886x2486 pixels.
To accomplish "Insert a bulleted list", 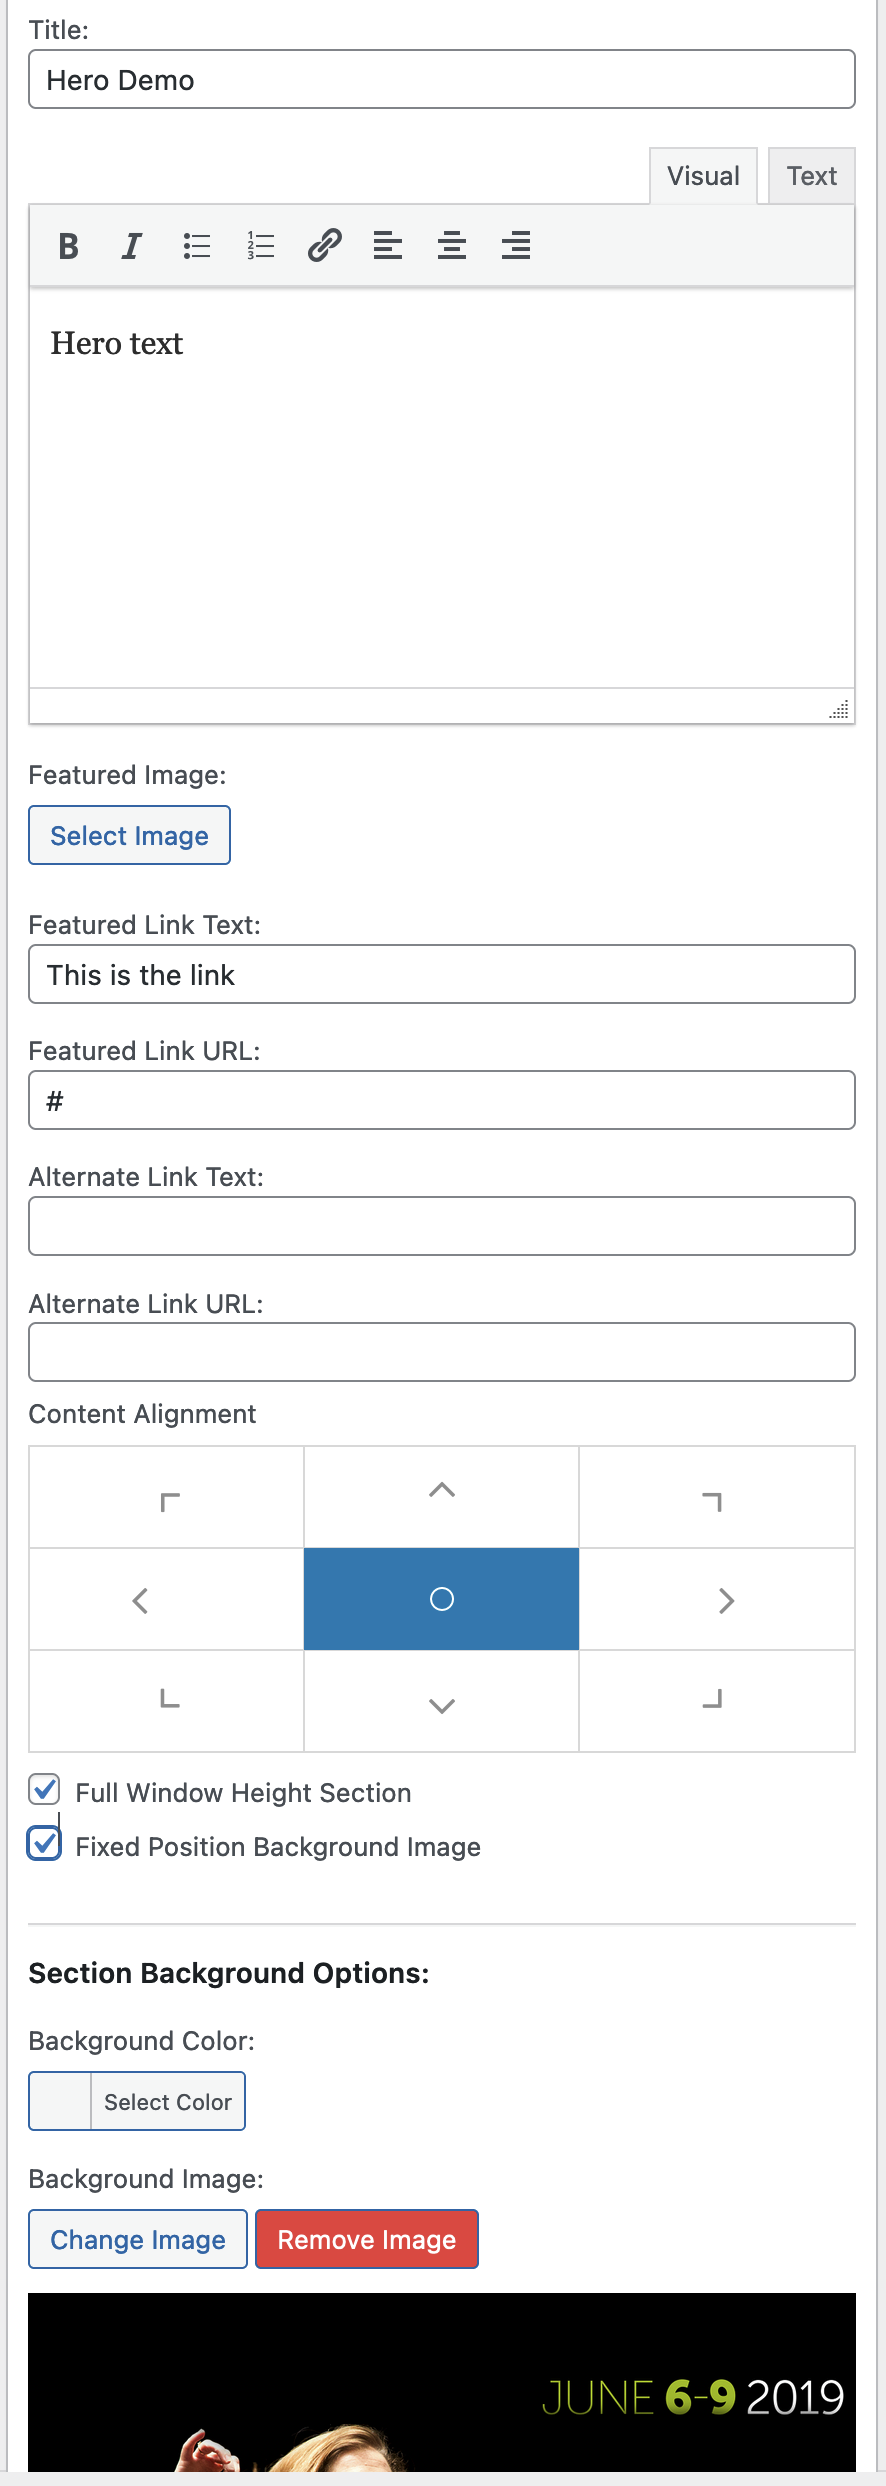I will [x=197, y=246].
